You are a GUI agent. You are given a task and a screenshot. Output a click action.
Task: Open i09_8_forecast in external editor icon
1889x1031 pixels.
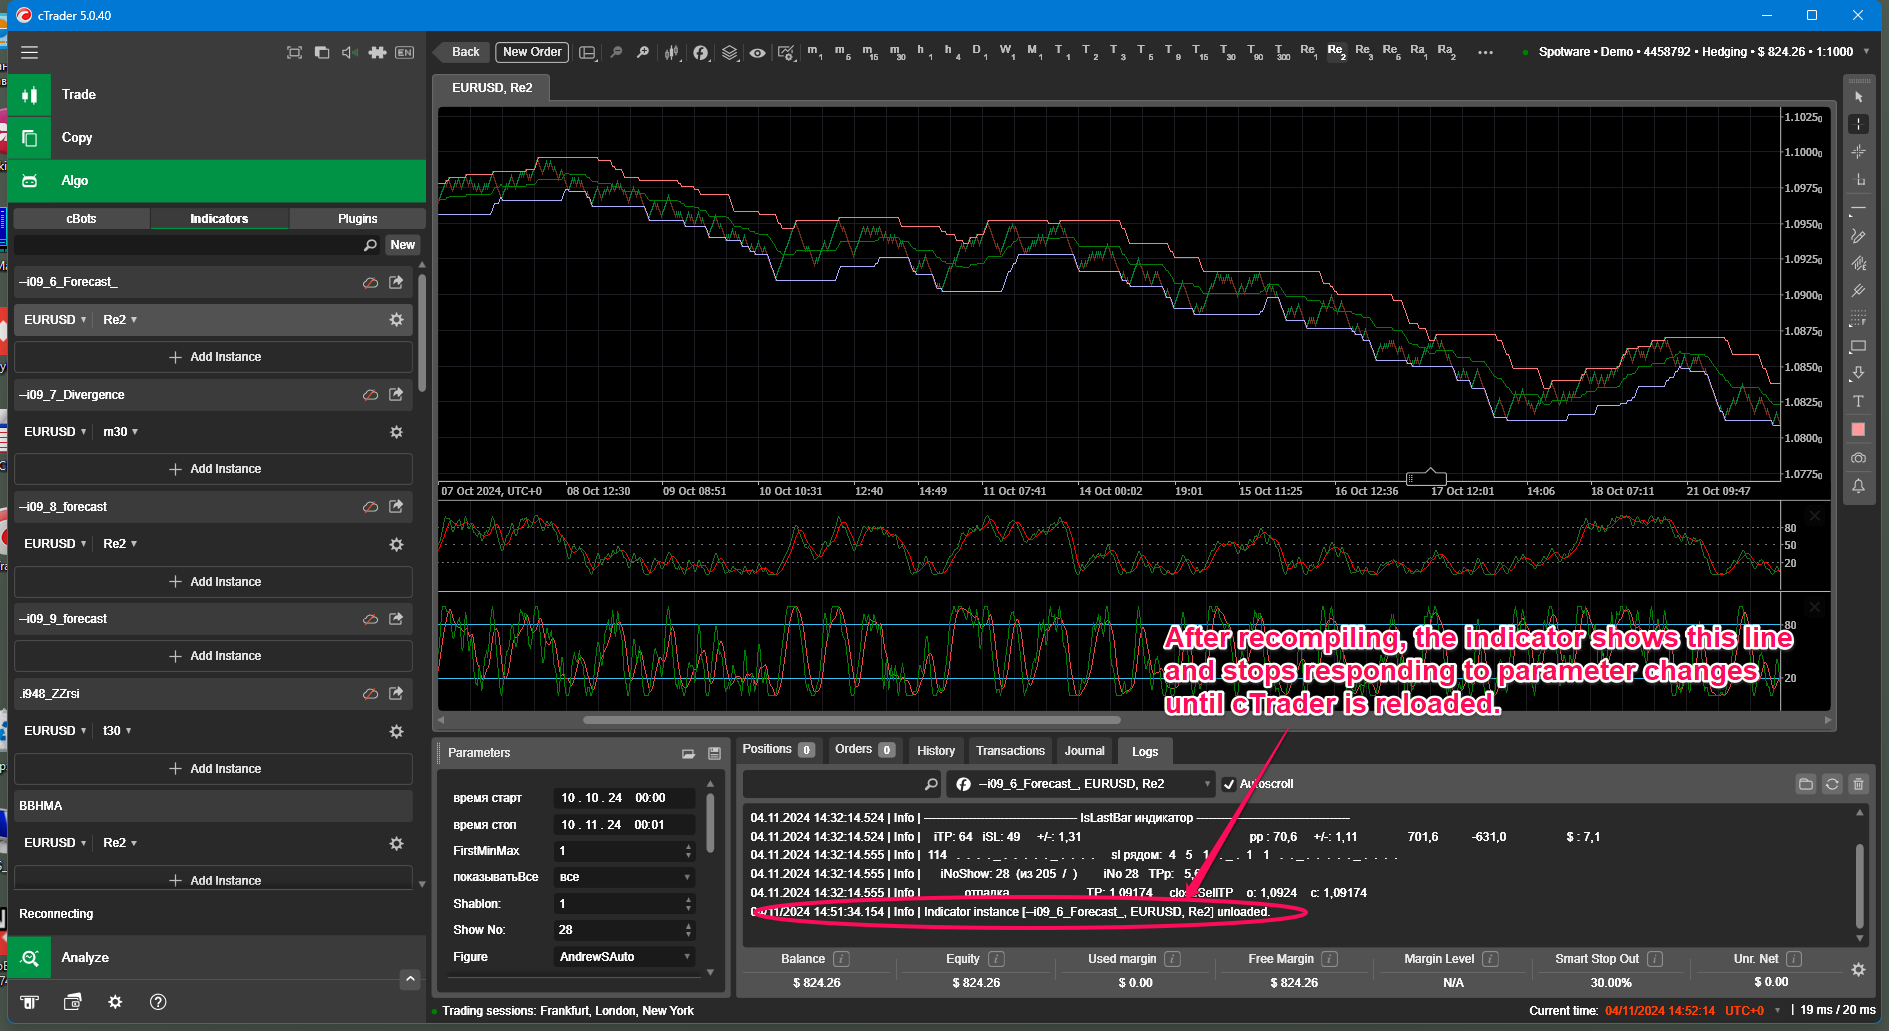[x=396, y=507]
